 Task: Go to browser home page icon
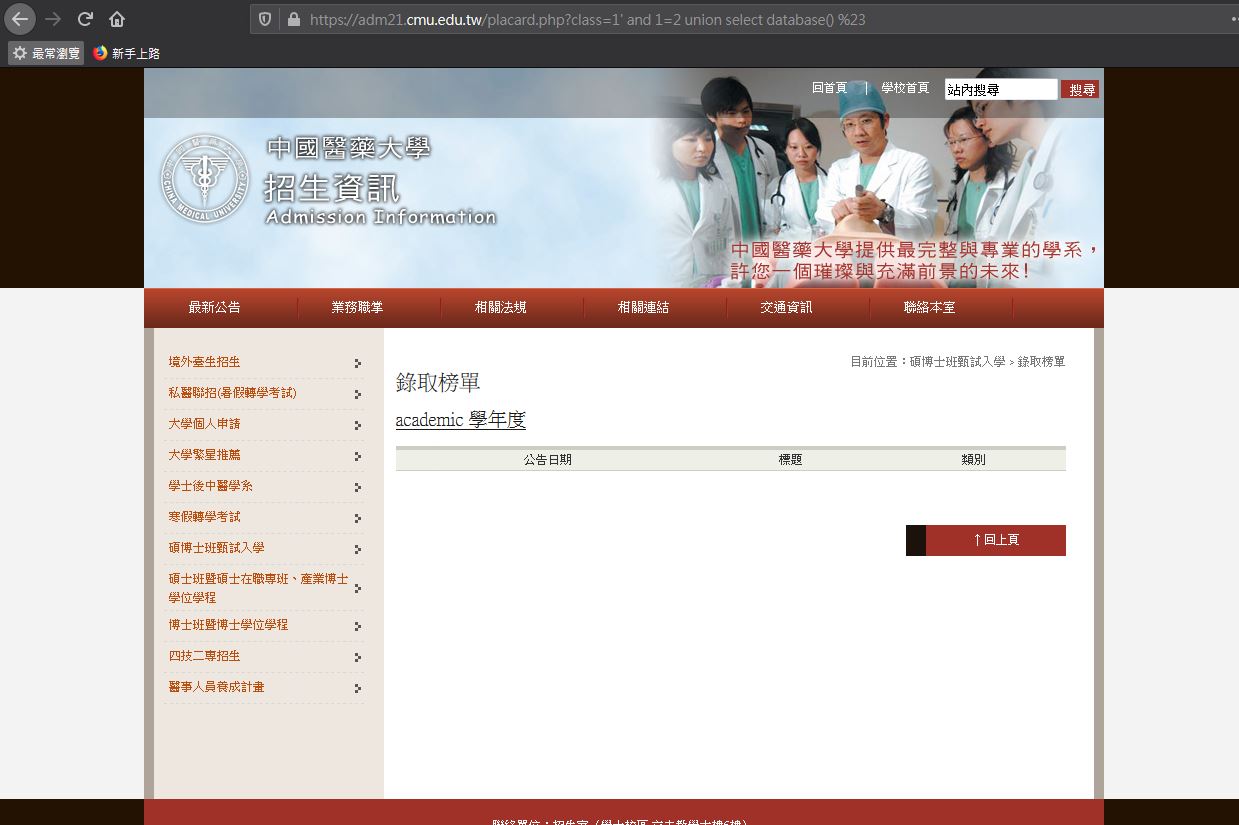tap(117, 19)
